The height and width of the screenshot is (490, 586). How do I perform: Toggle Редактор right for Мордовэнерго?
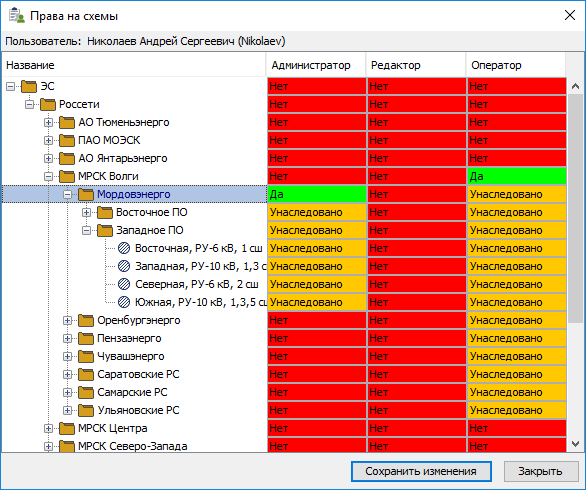(417, 194)
